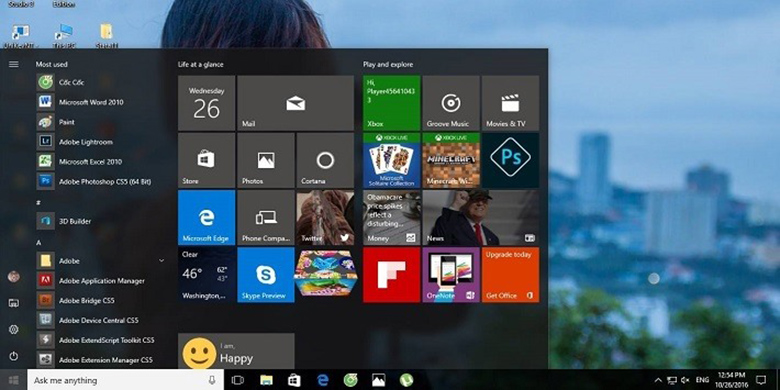The height and width of the screenshot is (390, 780).
Task: Open the Twitter tile
Action: (325, 217)
